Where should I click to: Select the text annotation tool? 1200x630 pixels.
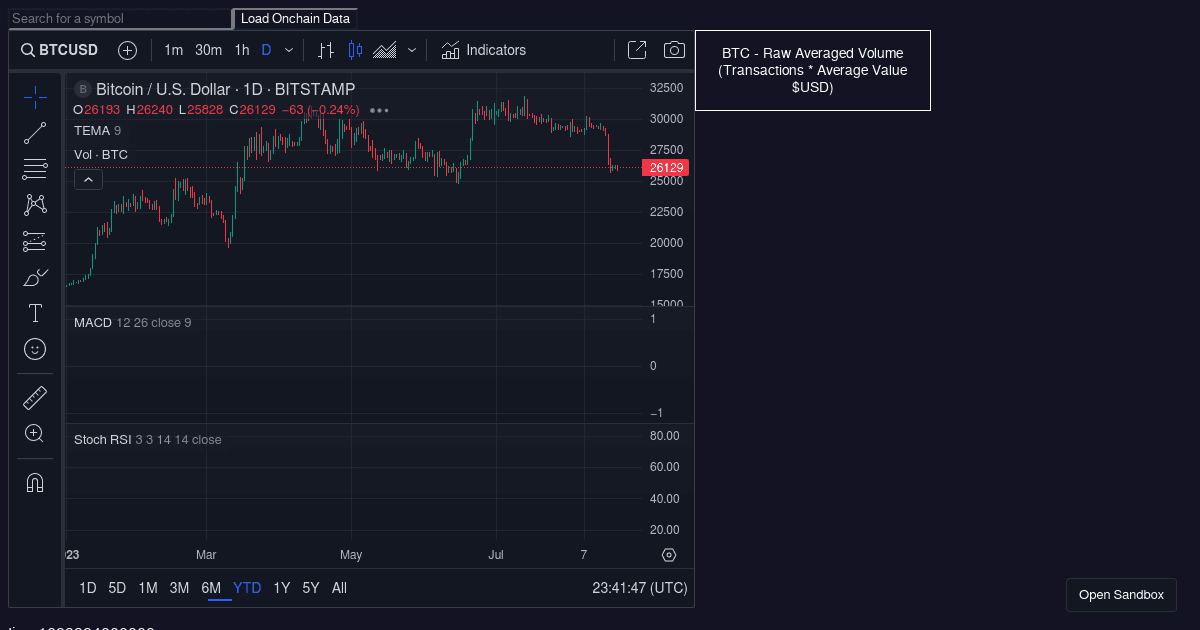(x=35, y=313)
